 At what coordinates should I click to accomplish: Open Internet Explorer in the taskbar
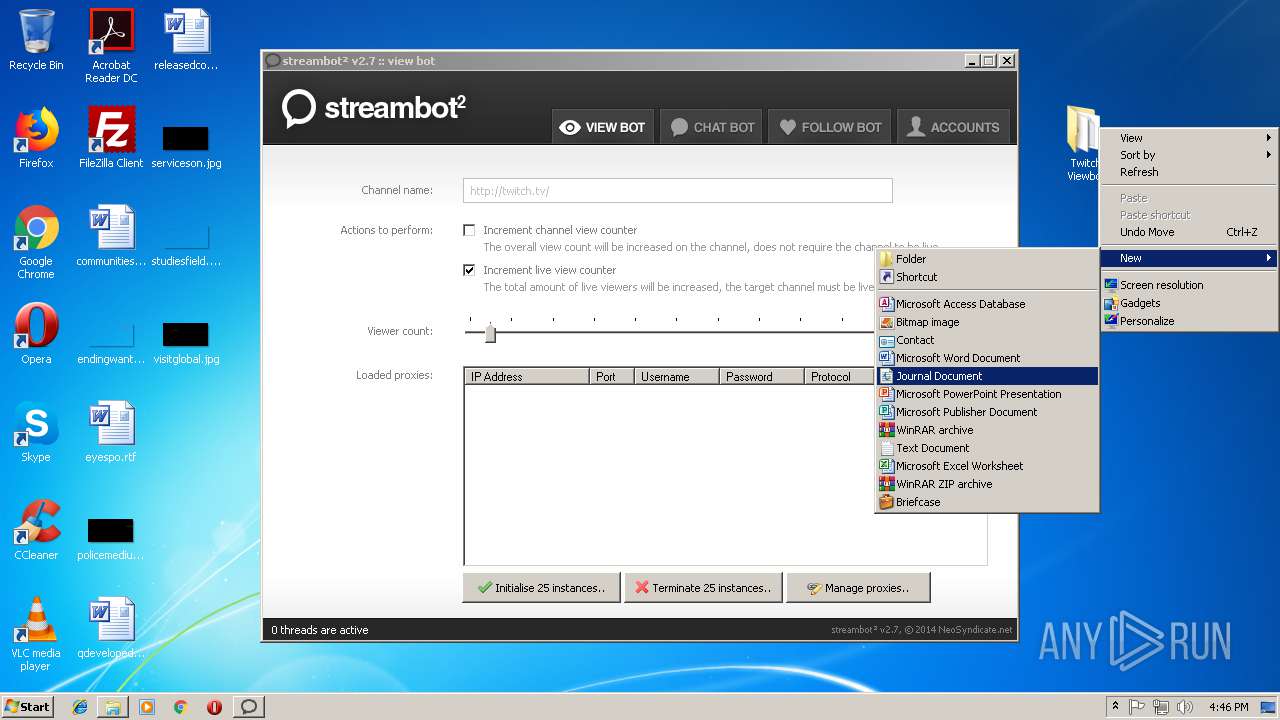[80, 707]
